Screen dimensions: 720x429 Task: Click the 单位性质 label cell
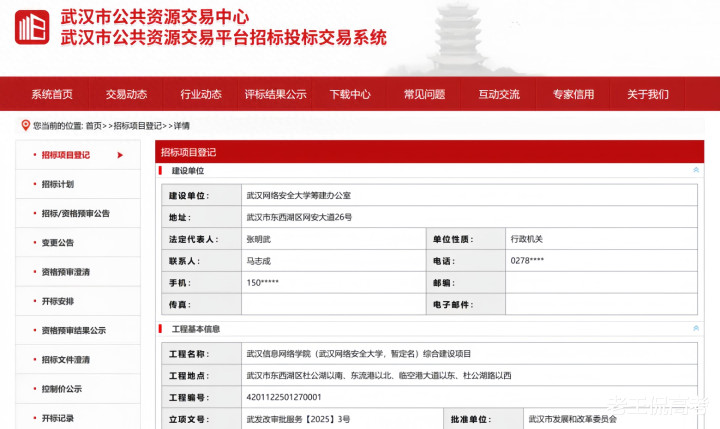tap(466, 239)
